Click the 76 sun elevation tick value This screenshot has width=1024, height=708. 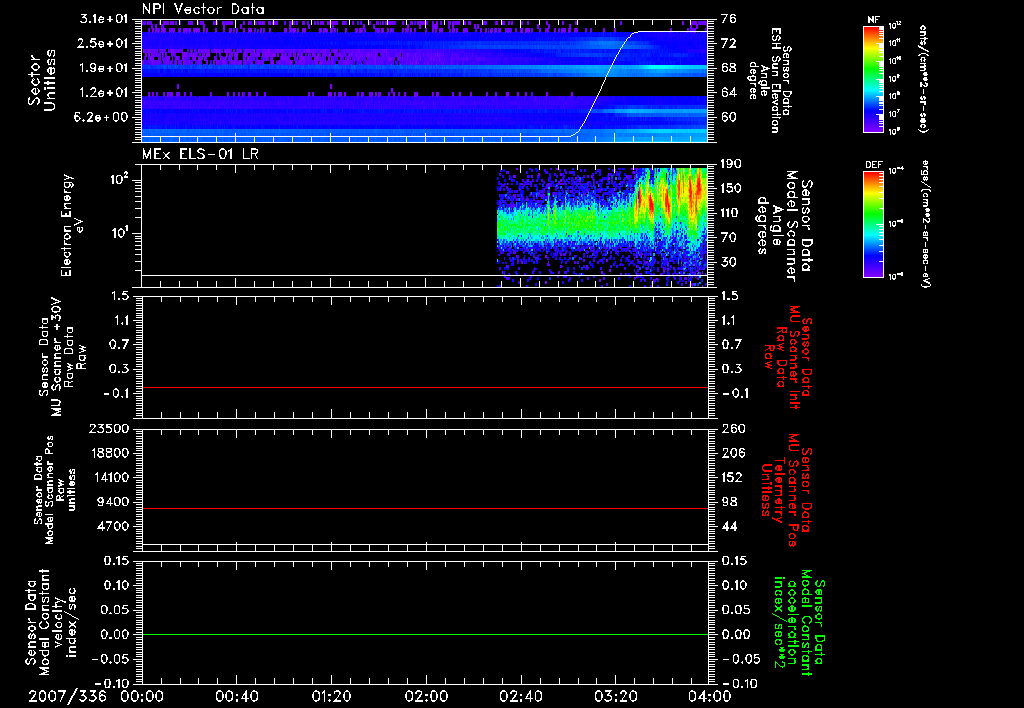click(729, 18)
